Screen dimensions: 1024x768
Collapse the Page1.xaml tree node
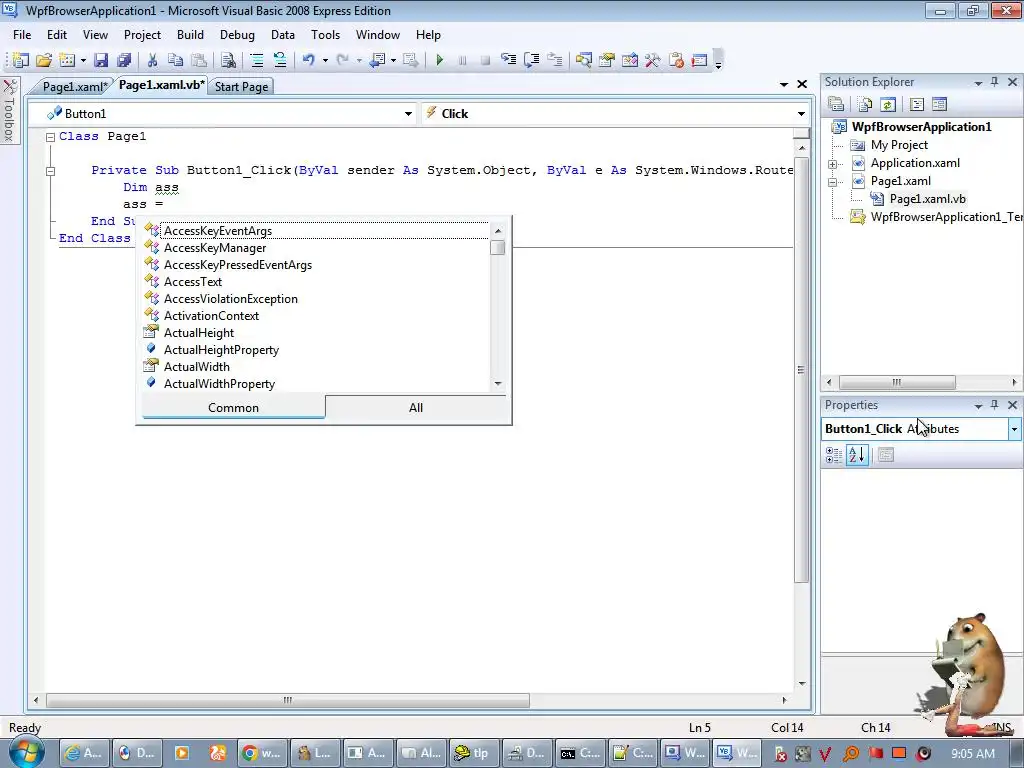(x=833, y=182)
